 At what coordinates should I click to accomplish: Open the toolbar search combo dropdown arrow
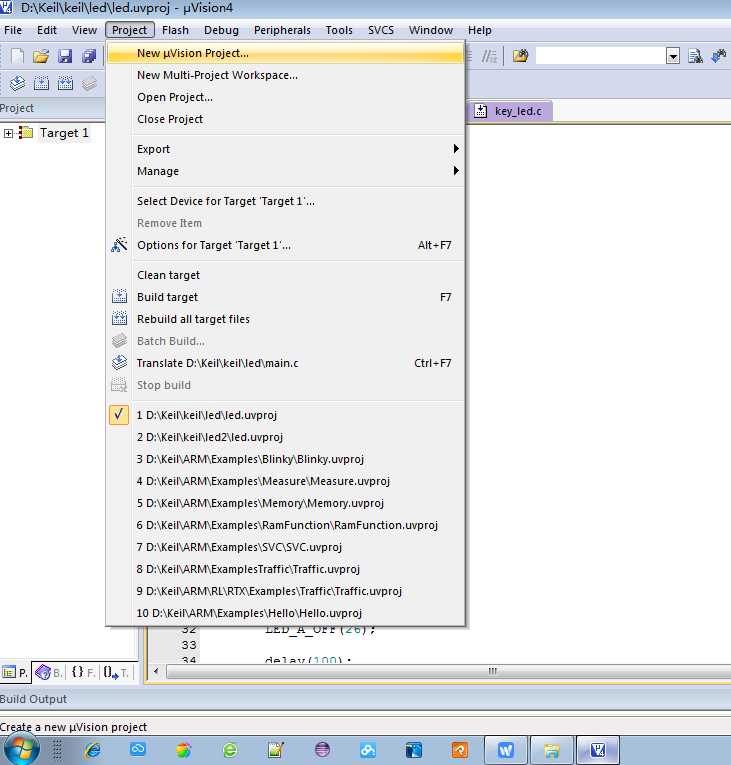tap(673, 56)
